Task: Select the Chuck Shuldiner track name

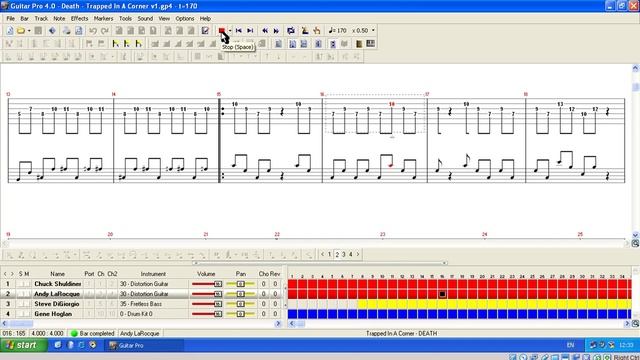Action: click(x=58, y=284)
